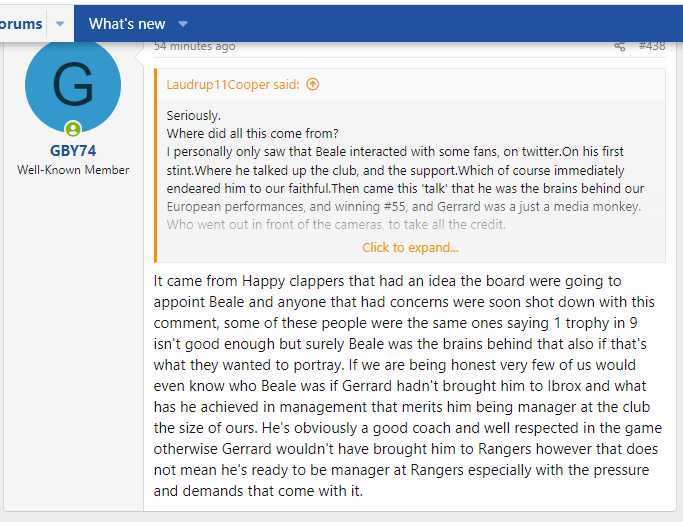Click the 54 minutes ago timestamp
The width and height of the screenshot is (683, 522).
pos(195,46)
